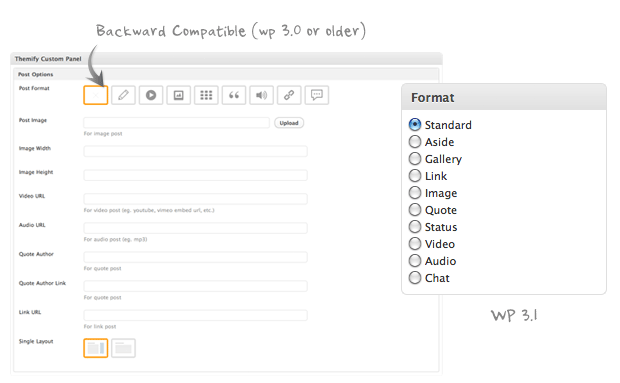Pick the video play post format

(x=151, y=95)
